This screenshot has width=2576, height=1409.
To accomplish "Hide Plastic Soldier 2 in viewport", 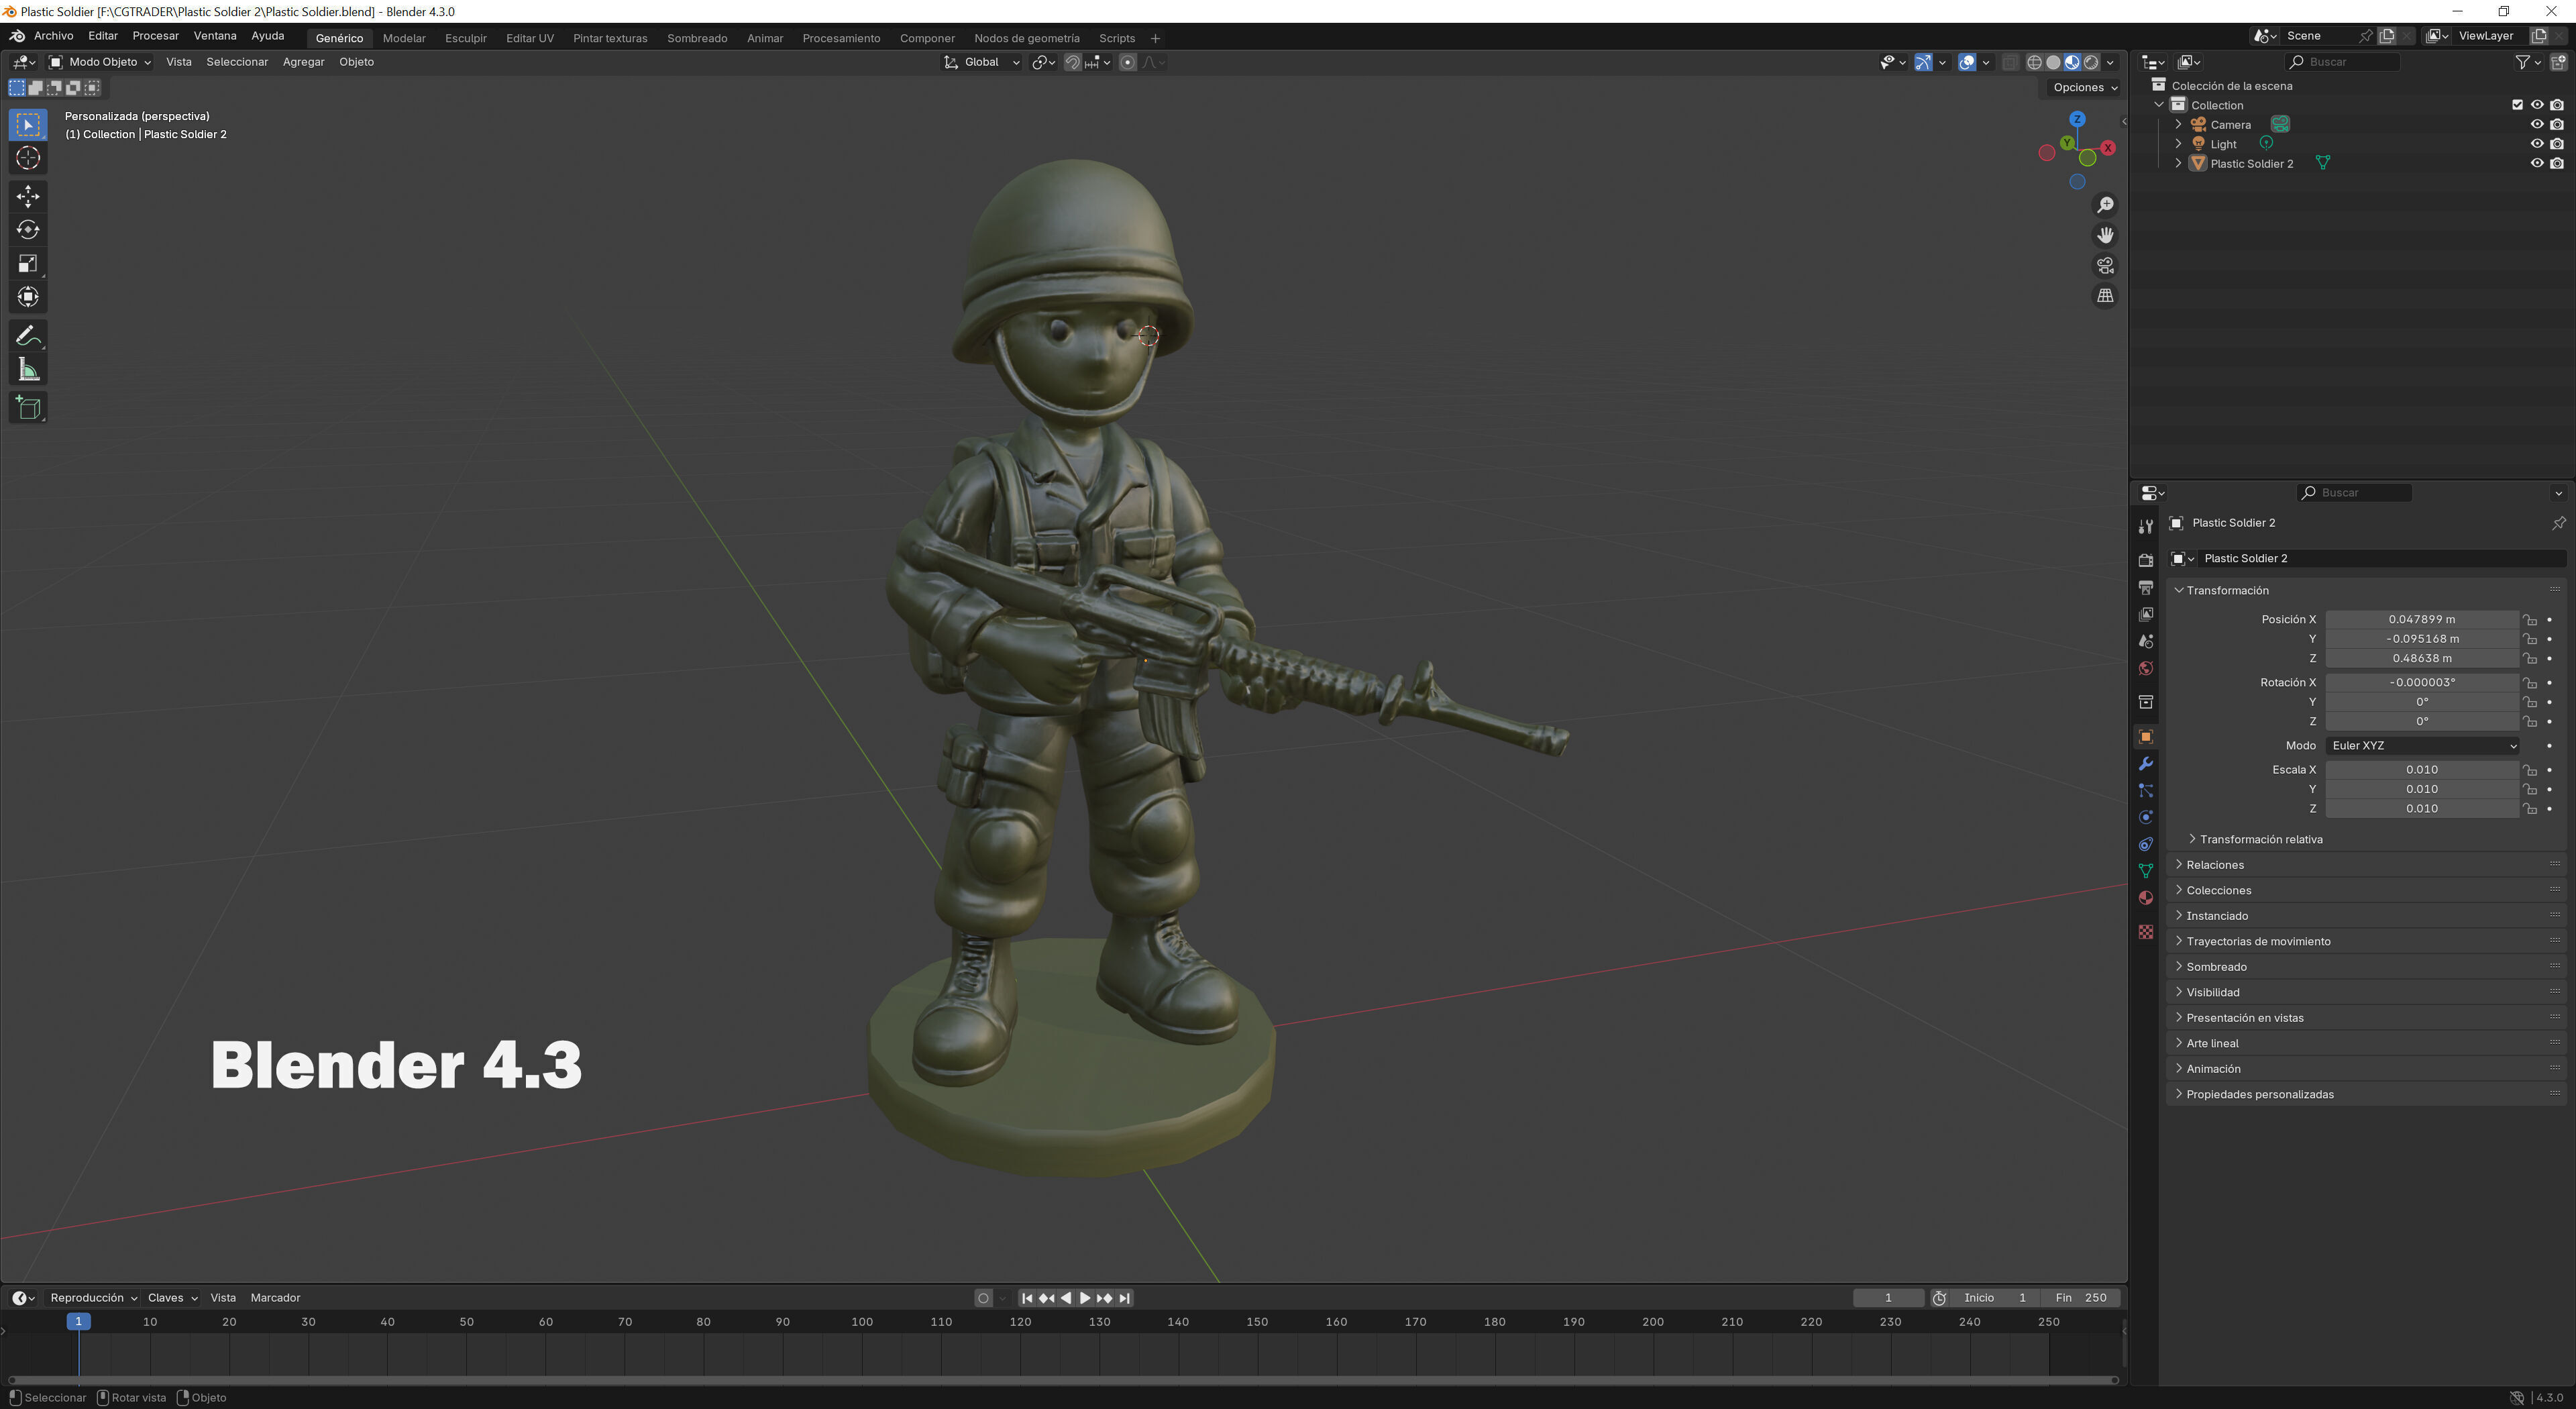I will [x=2536, y=164].
